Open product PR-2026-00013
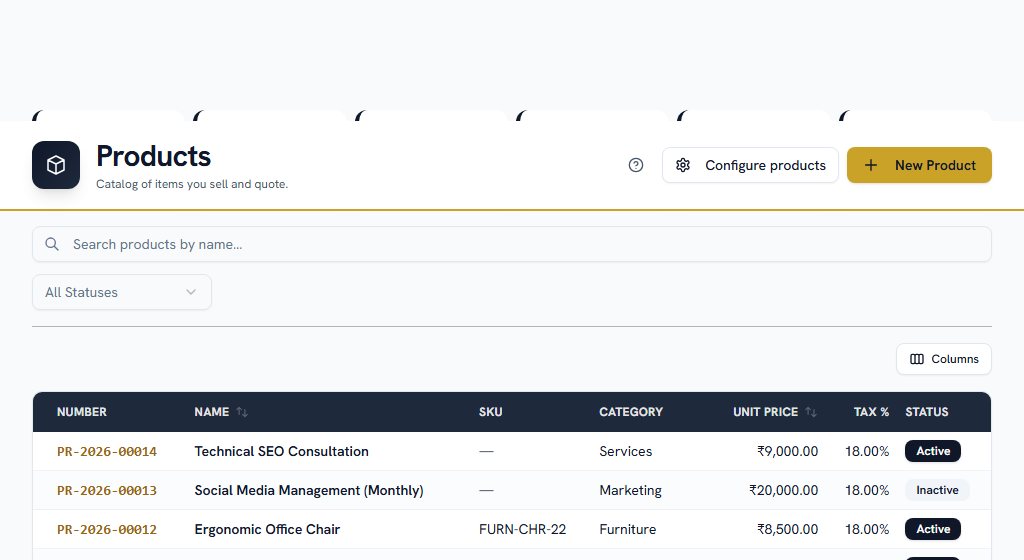Viewport: 1024px width, 560px height. 107,491
